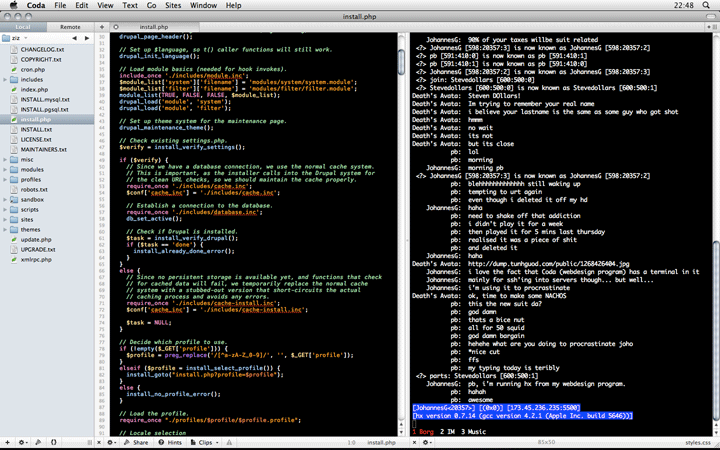Screen dimensions: 720x450
Task: Switch to terminal window 3 Music
Action: coord(473,432)
